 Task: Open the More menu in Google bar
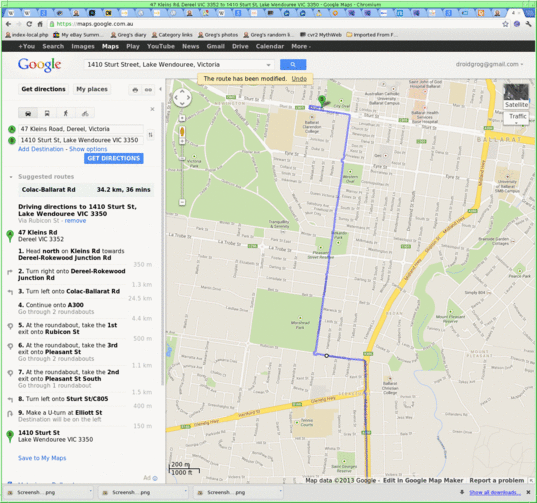pyautogui.click(x=301, y=46)
